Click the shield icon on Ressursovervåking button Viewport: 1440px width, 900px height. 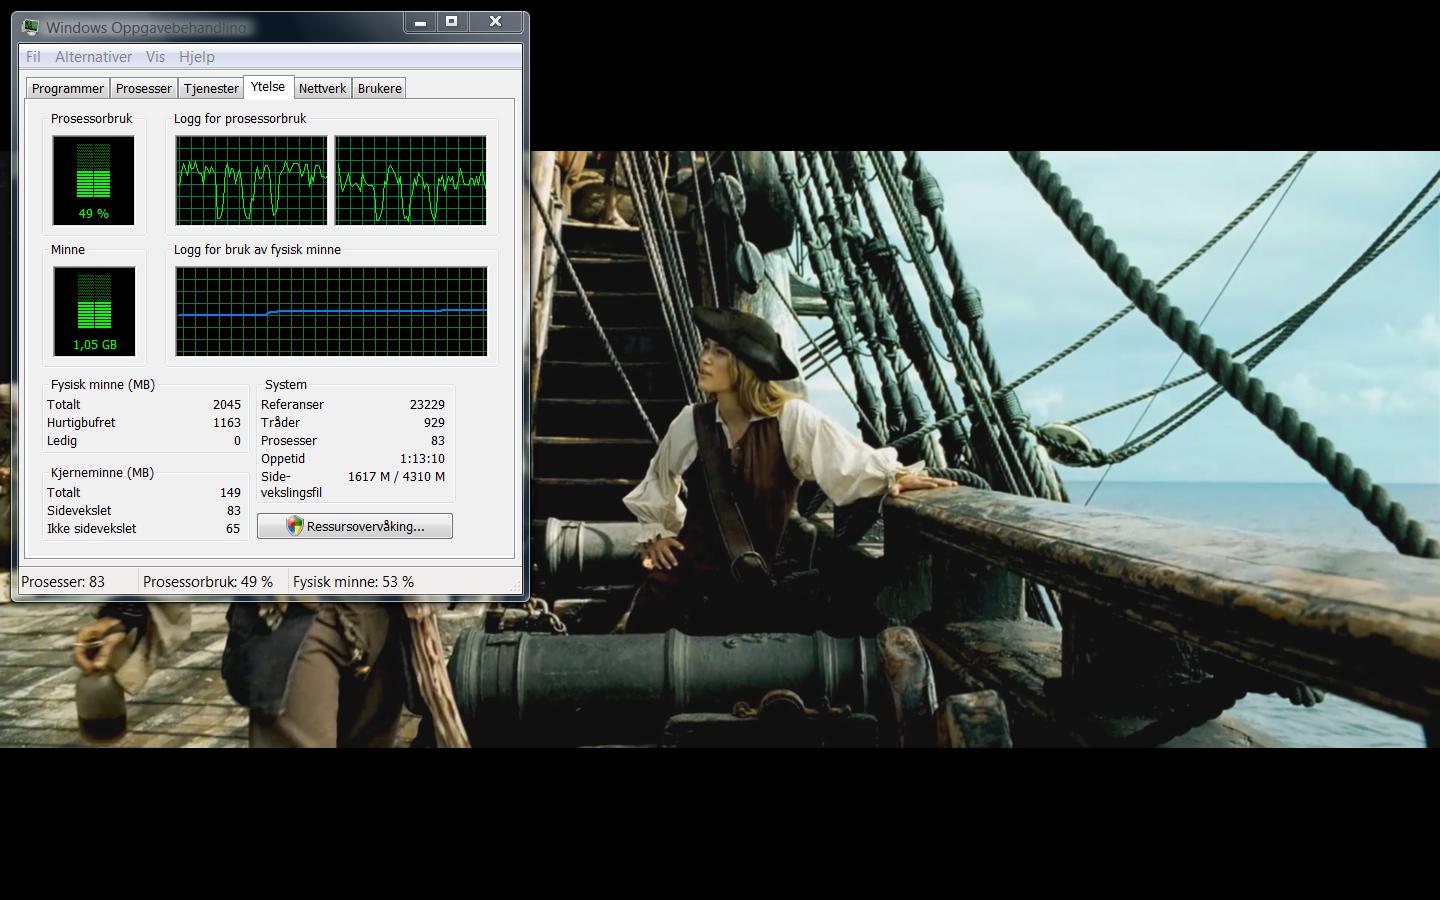[x=294, y=526]
